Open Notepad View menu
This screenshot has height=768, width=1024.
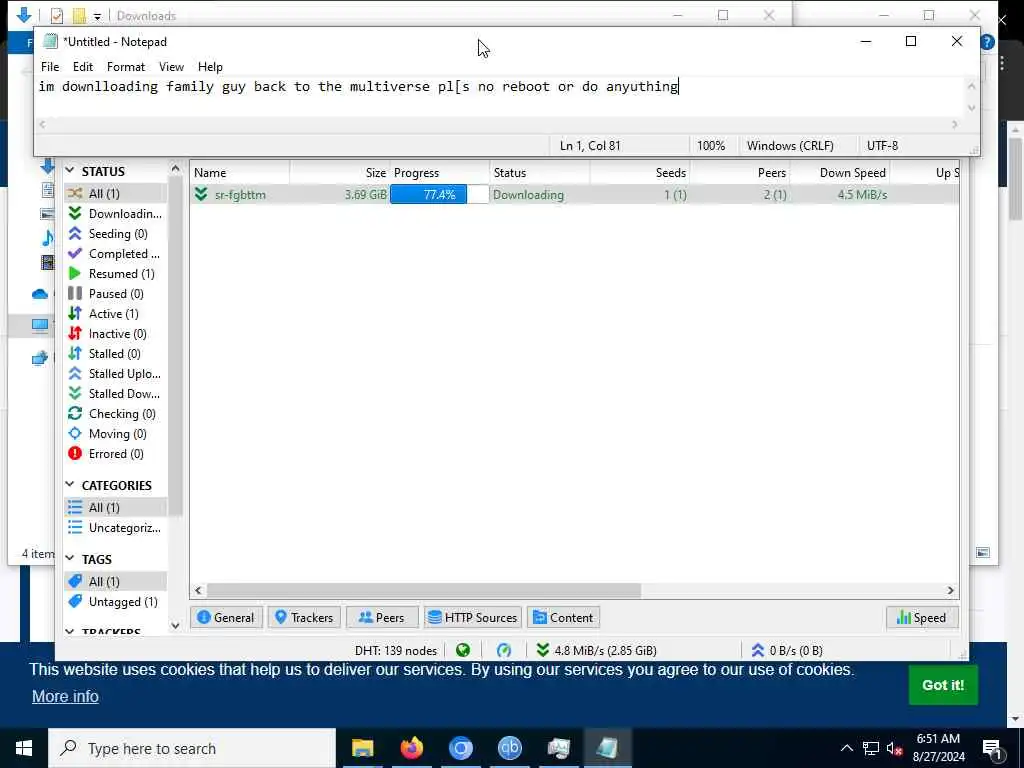tap(171, 67)
